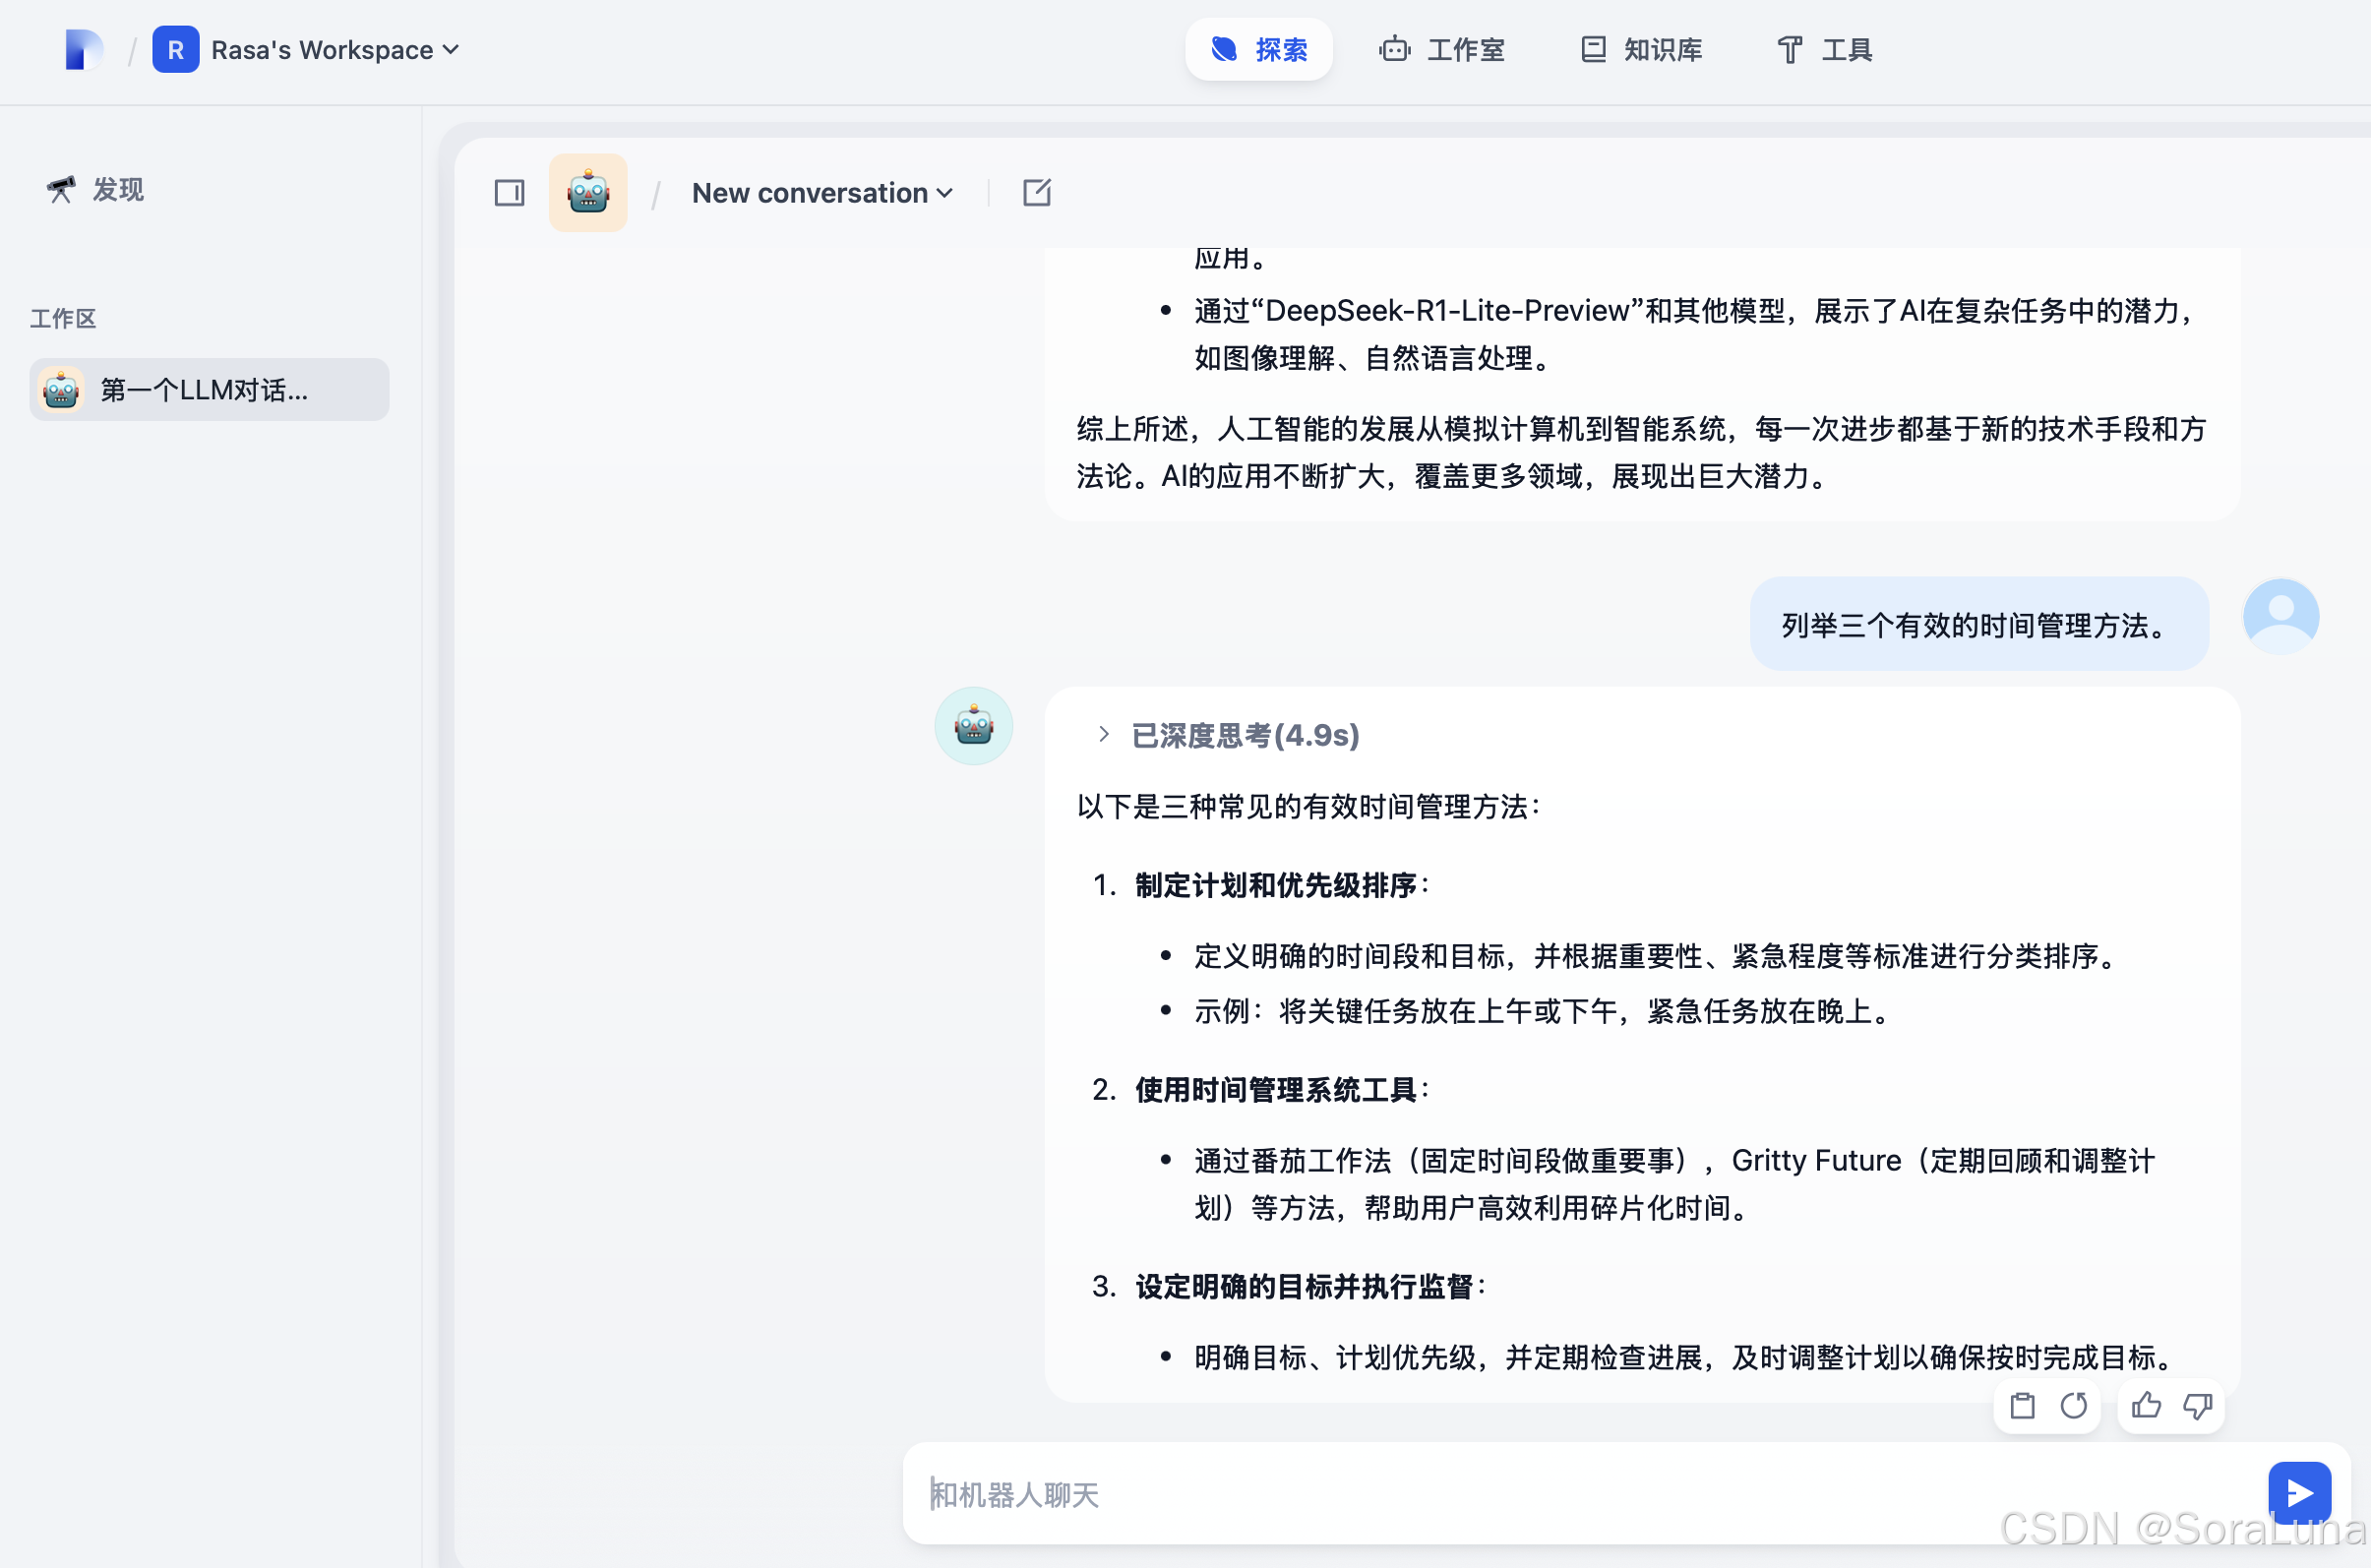Click the chatbot avatar beside the answer
This screenshot has width=2371, height=1568.
[973, 726]
